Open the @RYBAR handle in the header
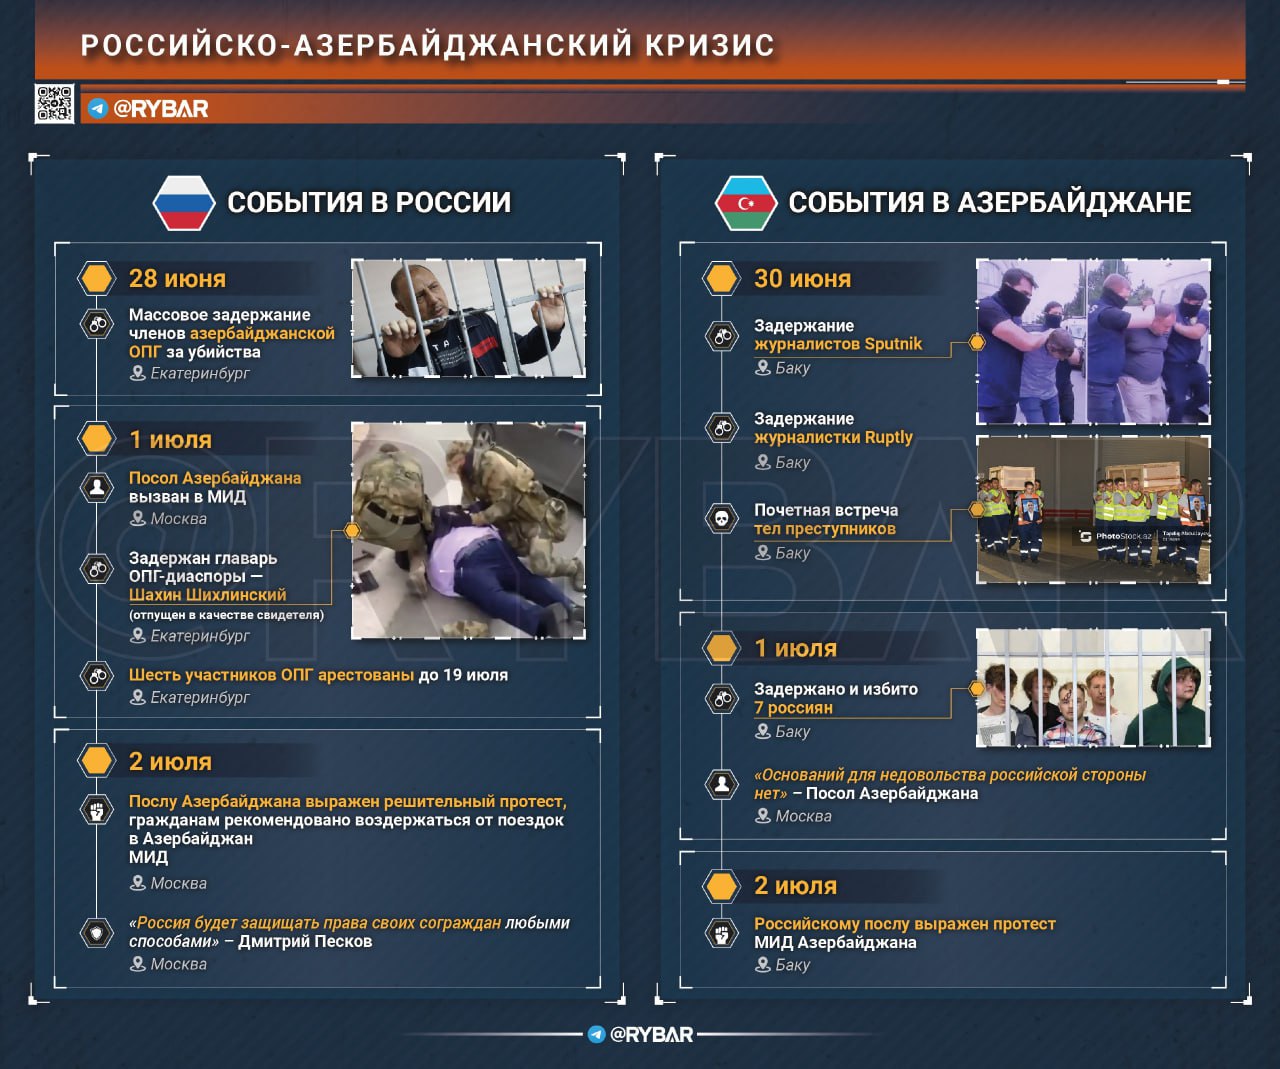Screen dimensions: 1280x1069 (x=161, y=108)
